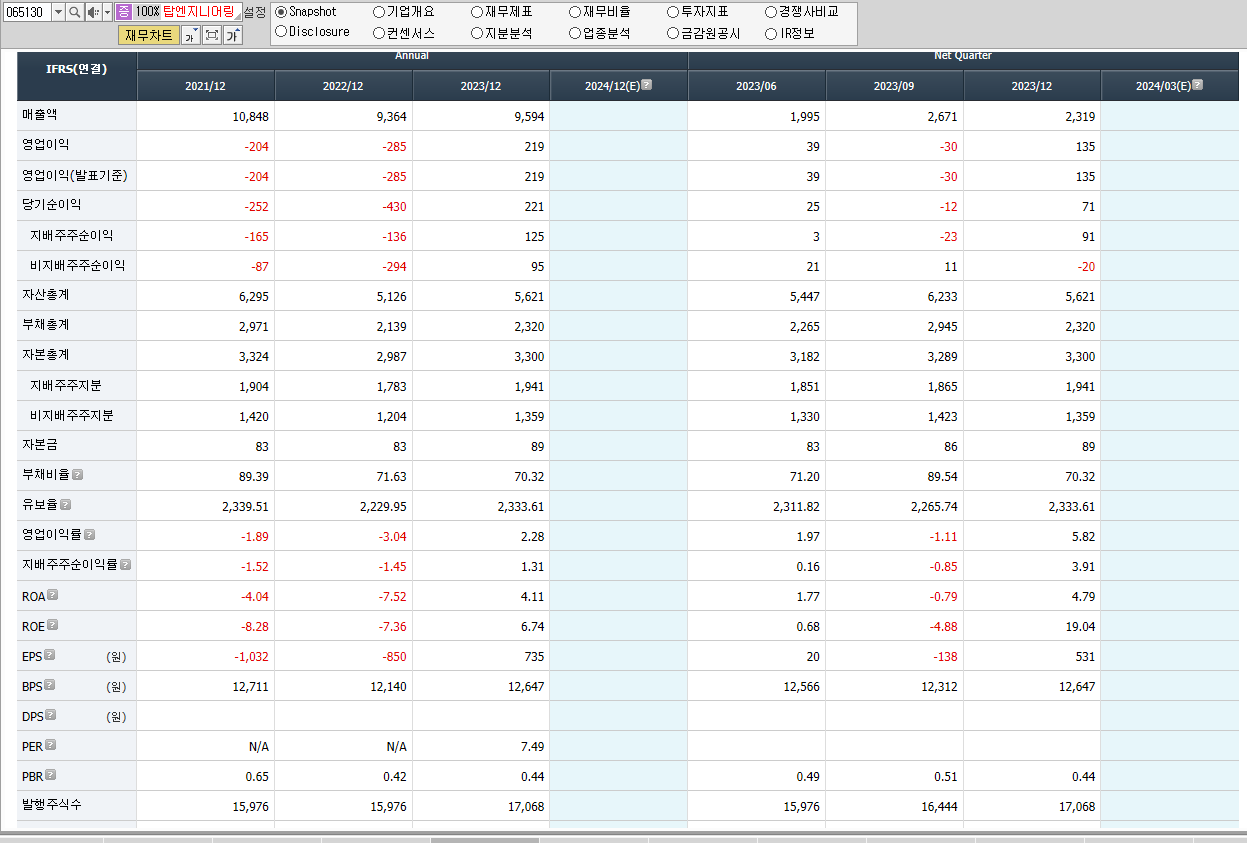Click the 당기순이익 row label
The height and width of the screenshot is (843, 1247).
click(52, 205)
